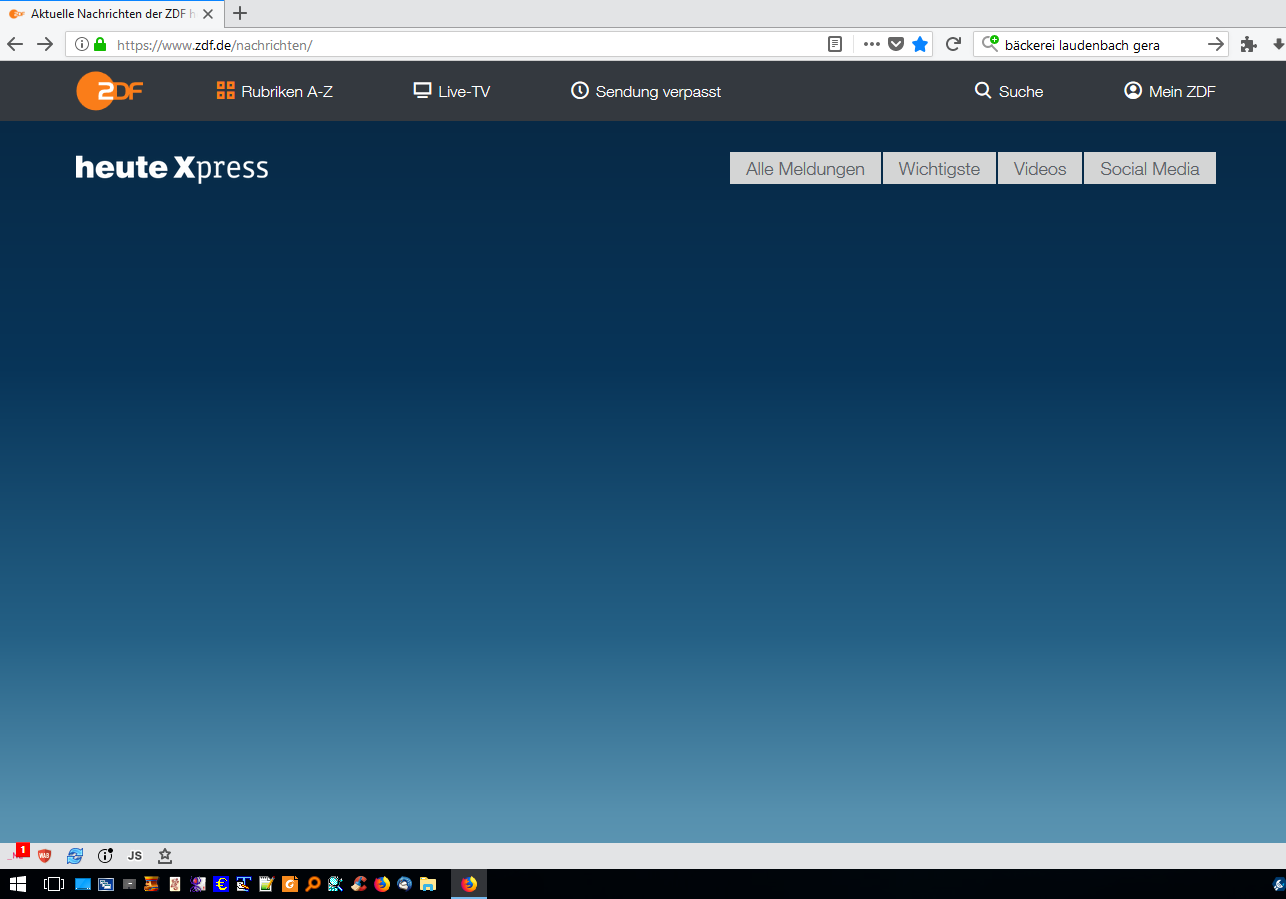Screen dimensions: 1286x899
Task: Click the blue refresh-arrows add-on icon
Action: [x=75, y=856]
